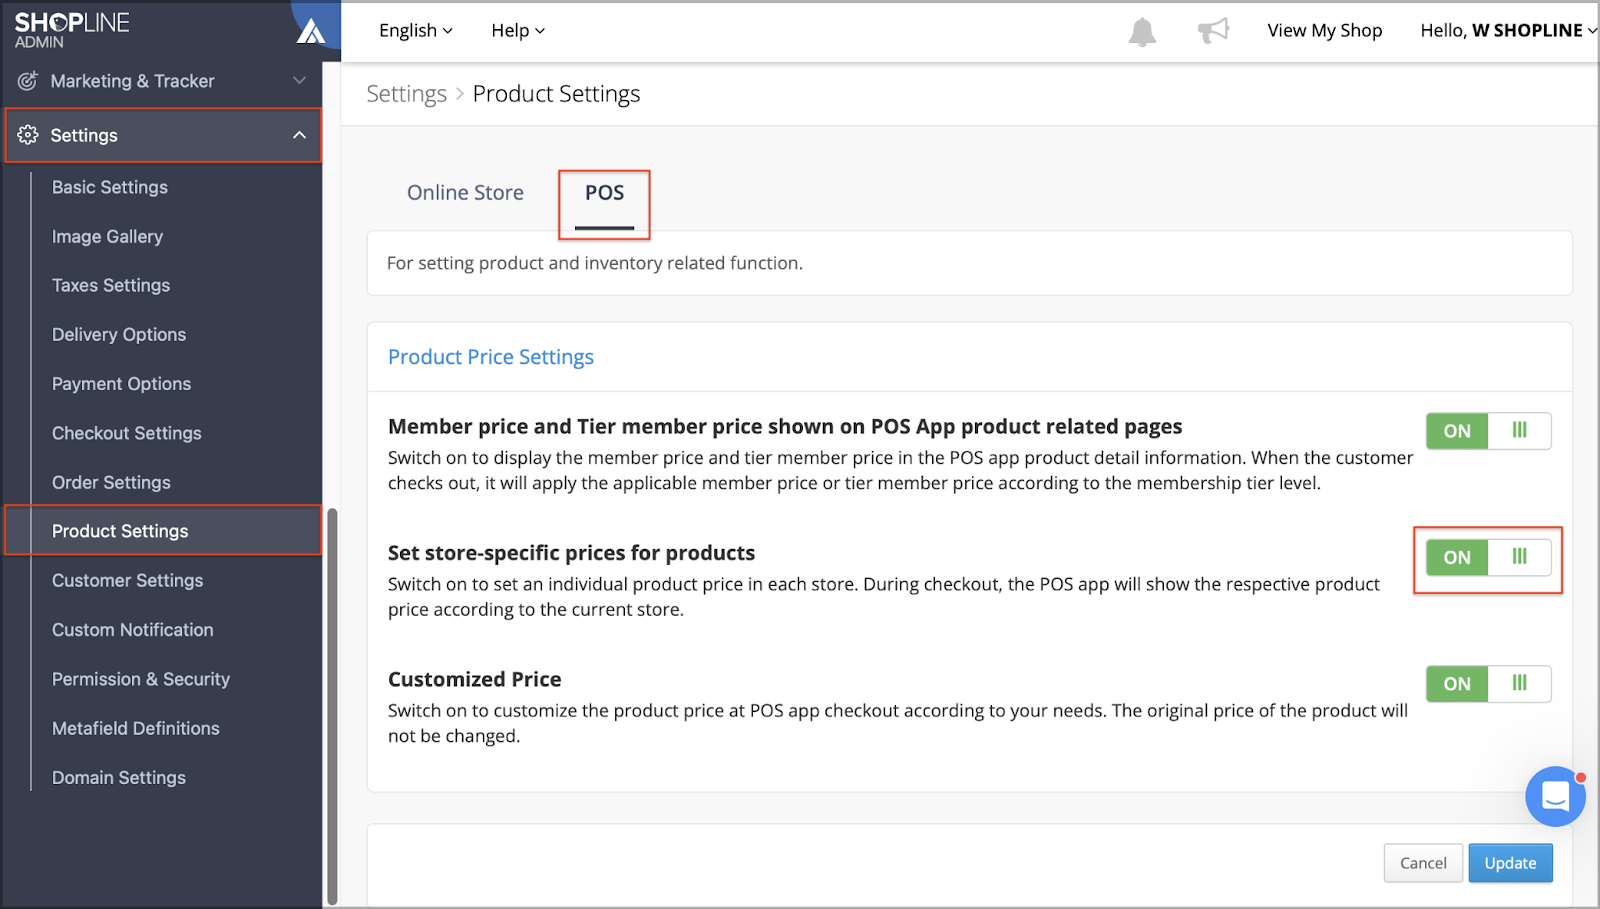Open Metafield Definitions
The width and height of the screenshot is (1600, 909).
[x=135, y=729]
